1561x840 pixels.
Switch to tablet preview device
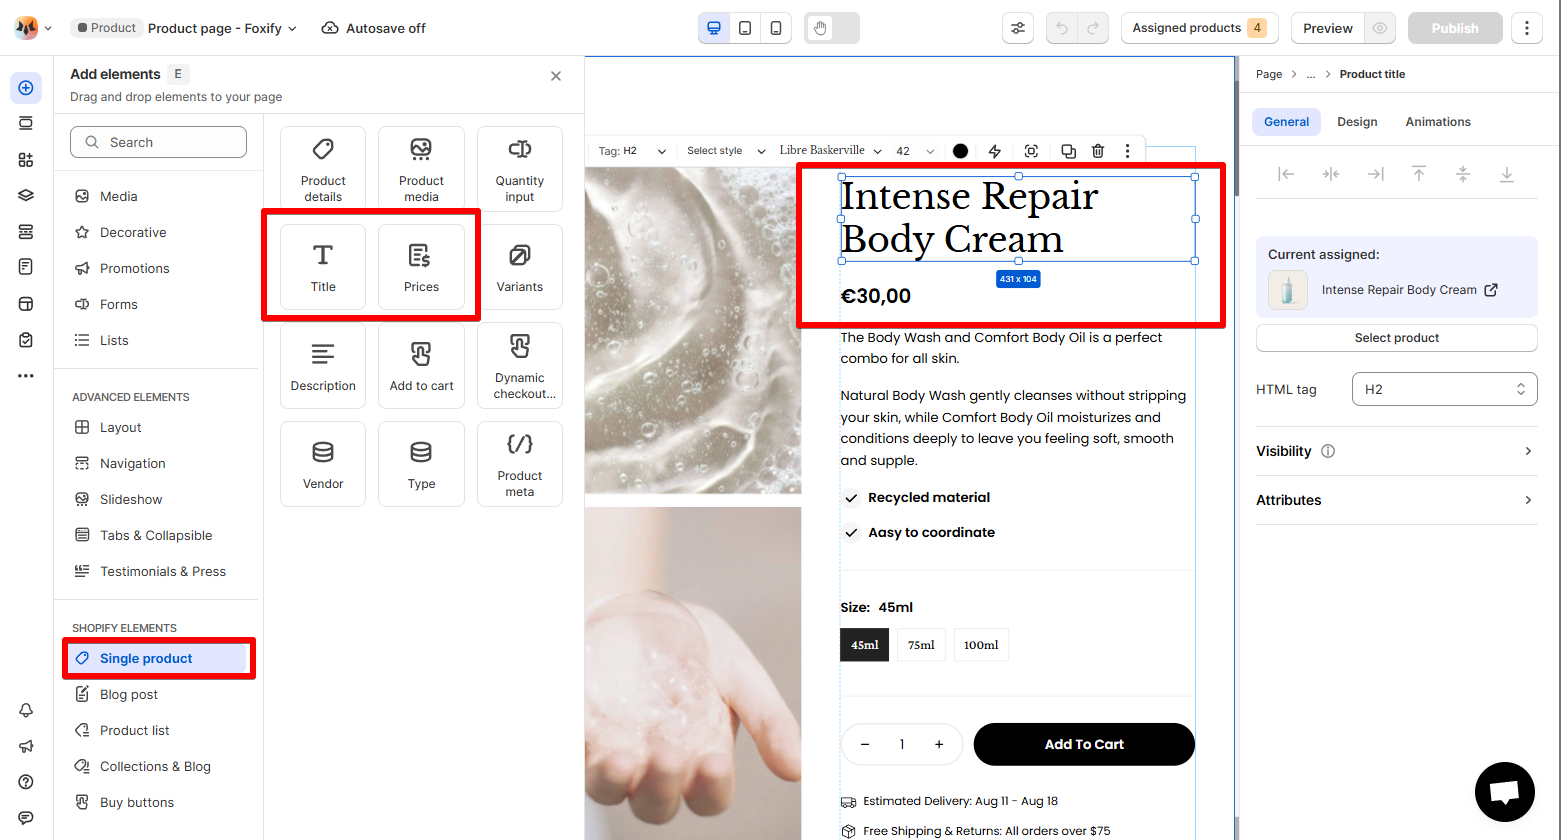tap(745, 28)
